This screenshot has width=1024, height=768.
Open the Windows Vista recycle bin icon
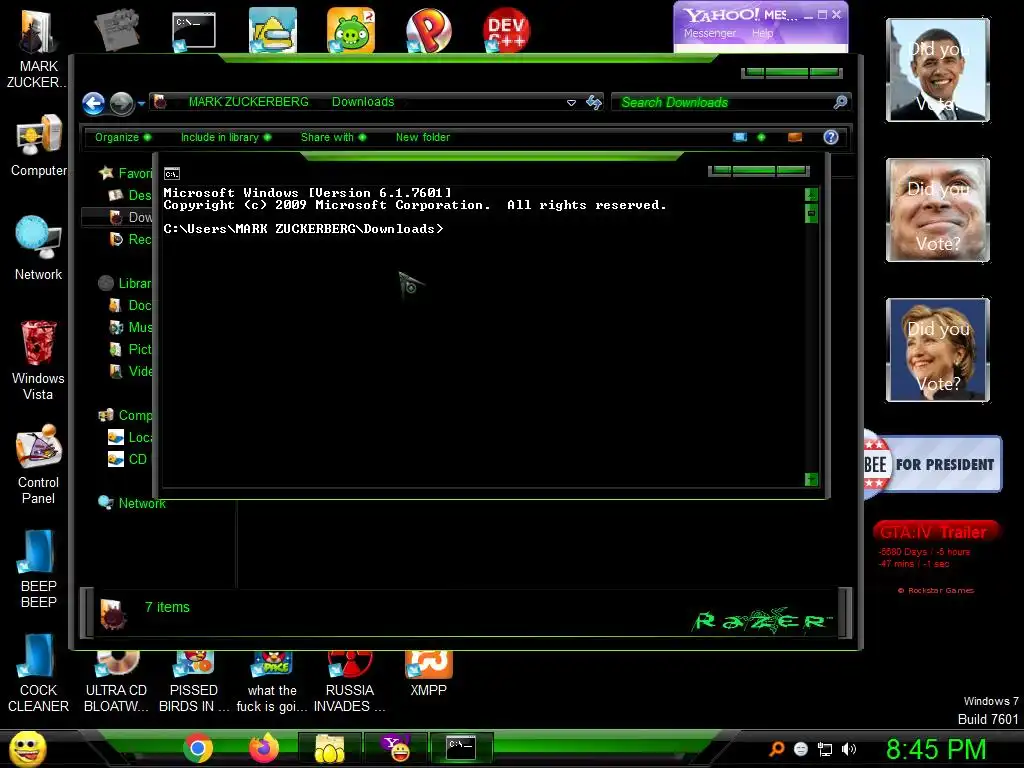point(39,359)
